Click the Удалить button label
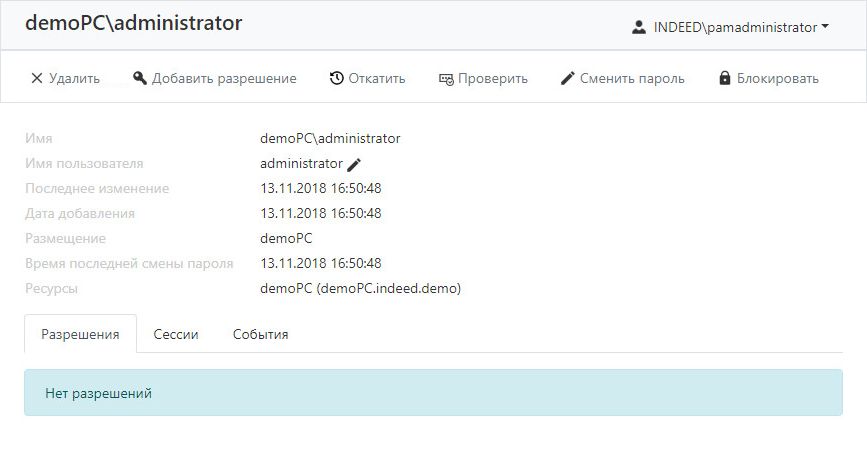867x454 pixels. click(74, 79)
